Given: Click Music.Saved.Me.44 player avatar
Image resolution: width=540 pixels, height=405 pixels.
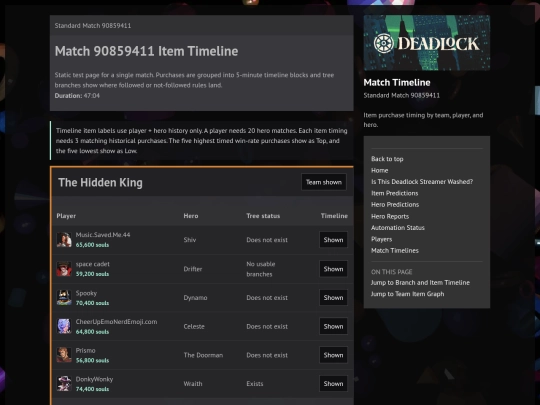Looking at the screenshot, I should click(64, 240).
